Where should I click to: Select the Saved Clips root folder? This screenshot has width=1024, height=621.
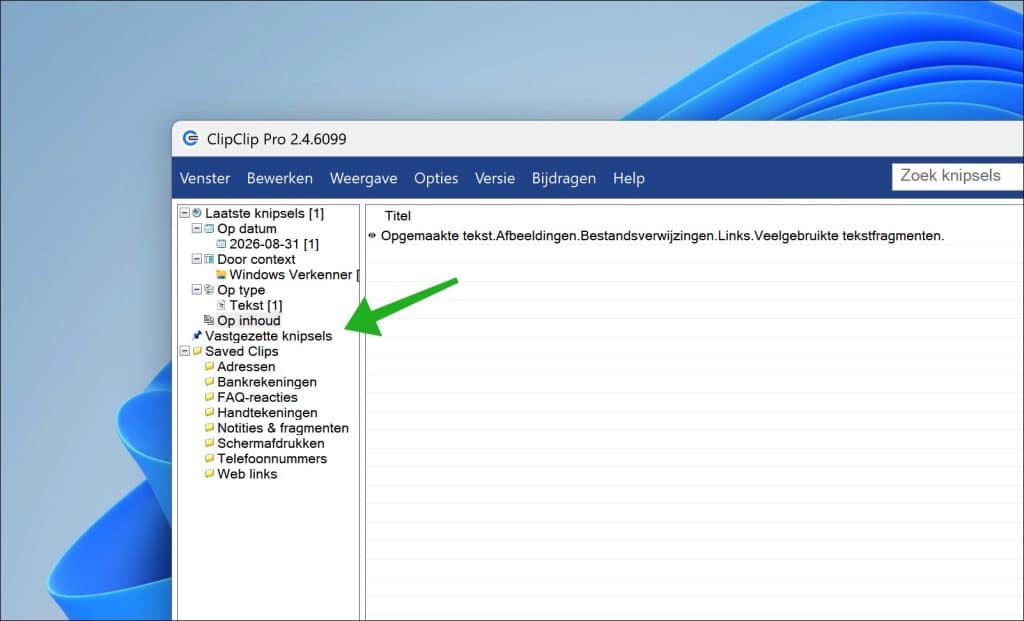[x=242, y=351]
